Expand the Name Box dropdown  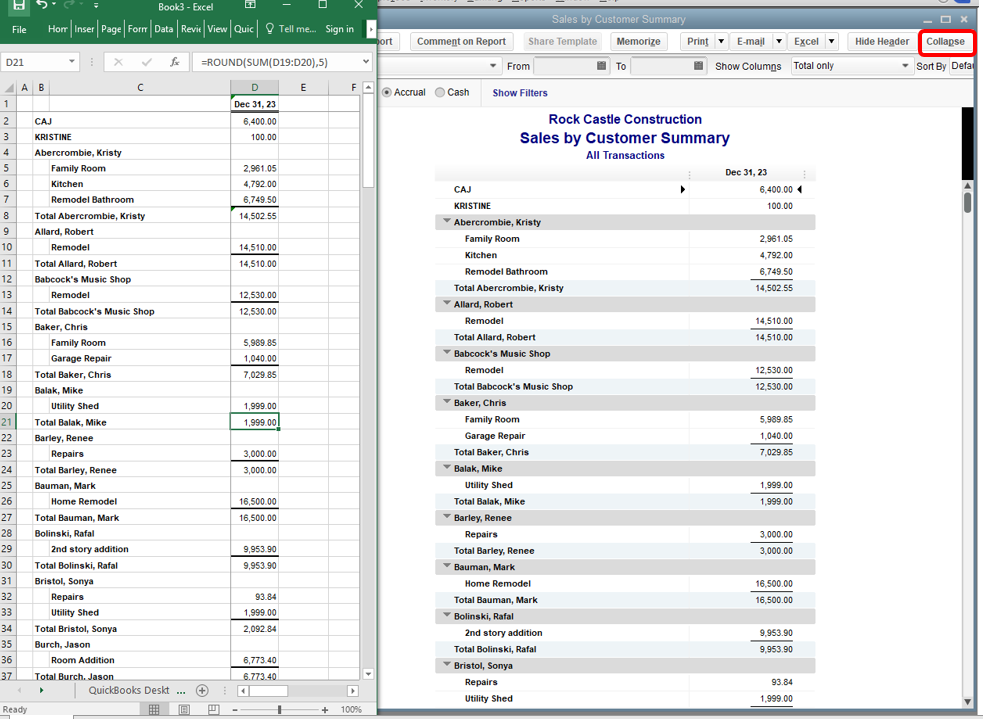click(72, 62)
